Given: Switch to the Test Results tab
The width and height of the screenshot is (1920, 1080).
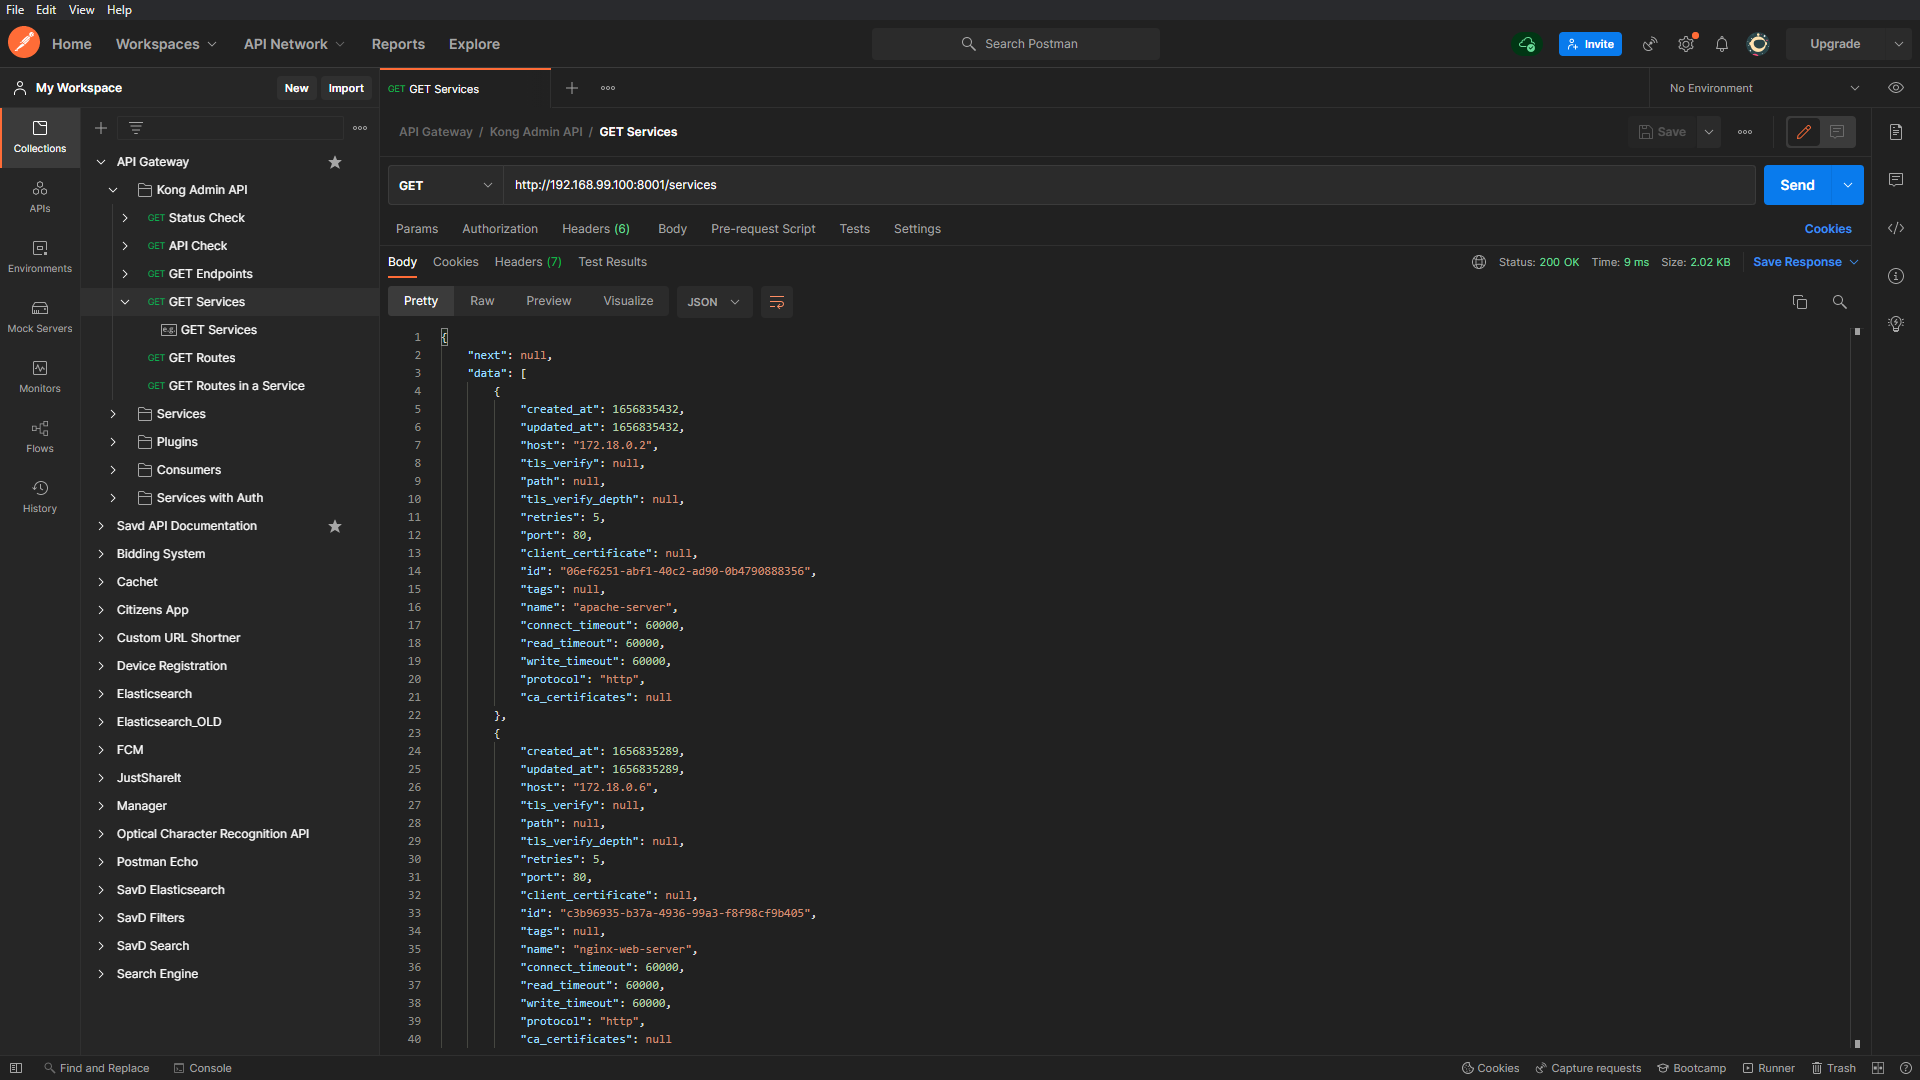Looking at the screenshot, I should pos(612,262).
